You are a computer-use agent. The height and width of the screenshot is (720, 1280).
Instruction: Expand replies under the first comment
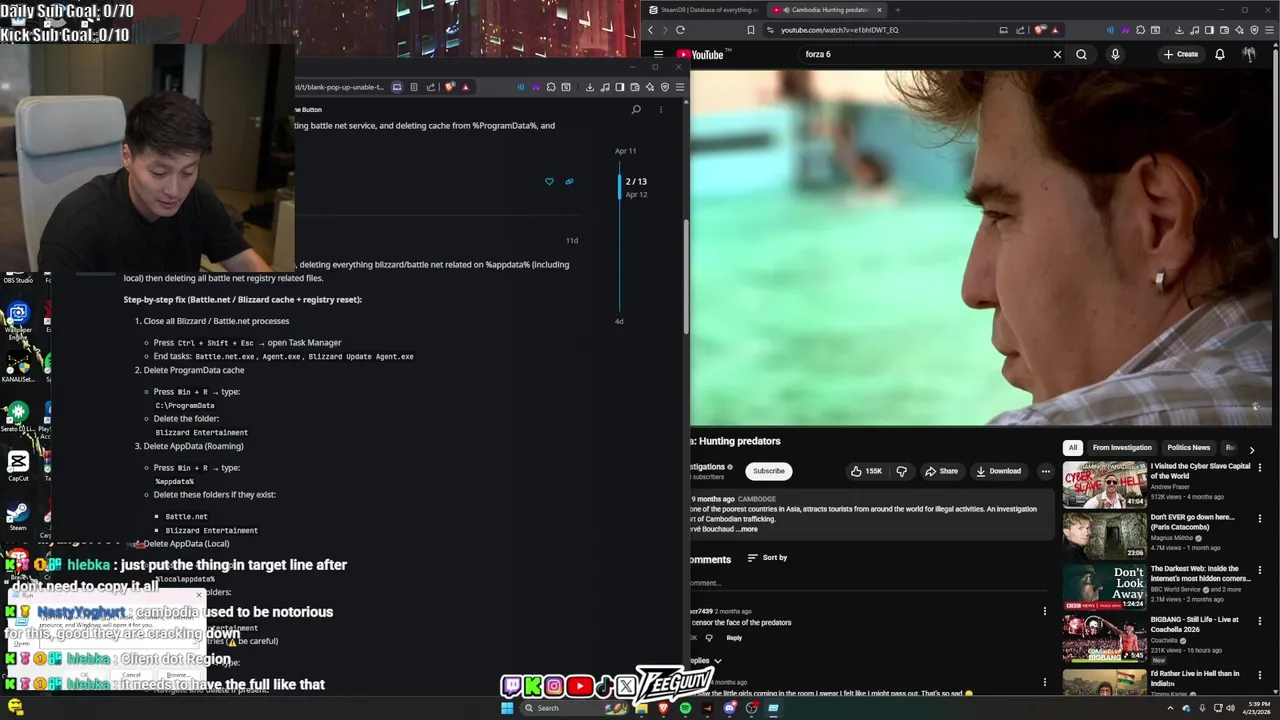704,661
